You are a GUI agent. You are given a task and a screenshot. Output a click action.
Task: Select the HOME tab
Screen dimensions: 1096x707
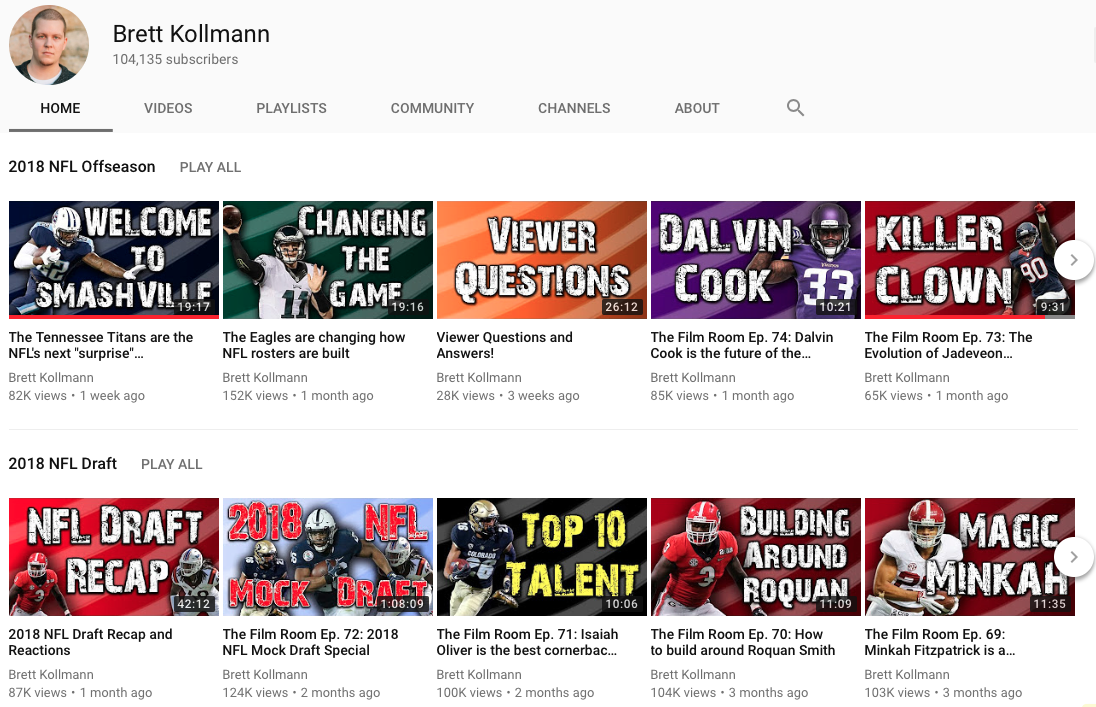(60, 108)
